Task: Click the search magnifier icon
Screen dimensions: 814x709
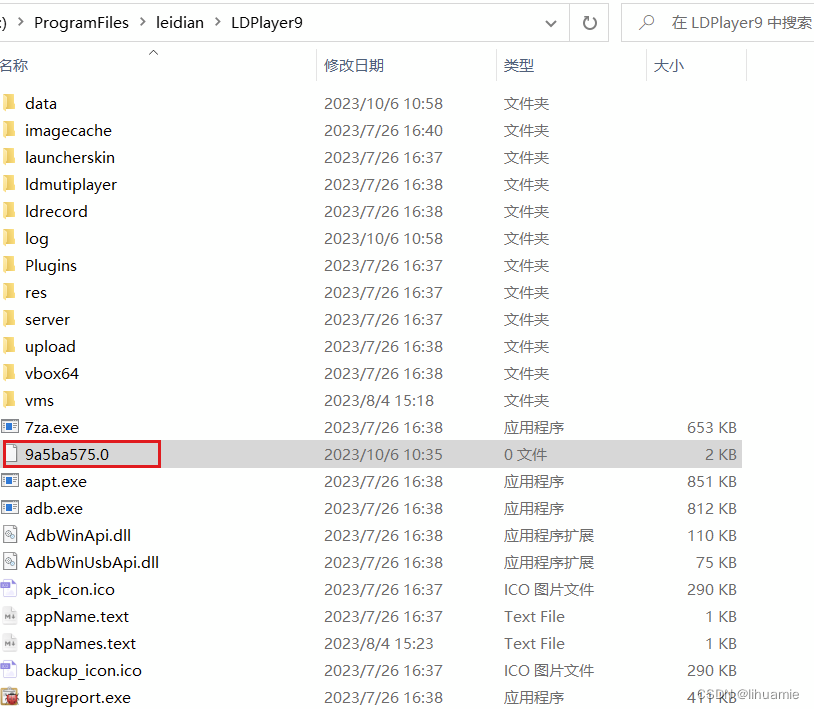Action: (646, 22)
